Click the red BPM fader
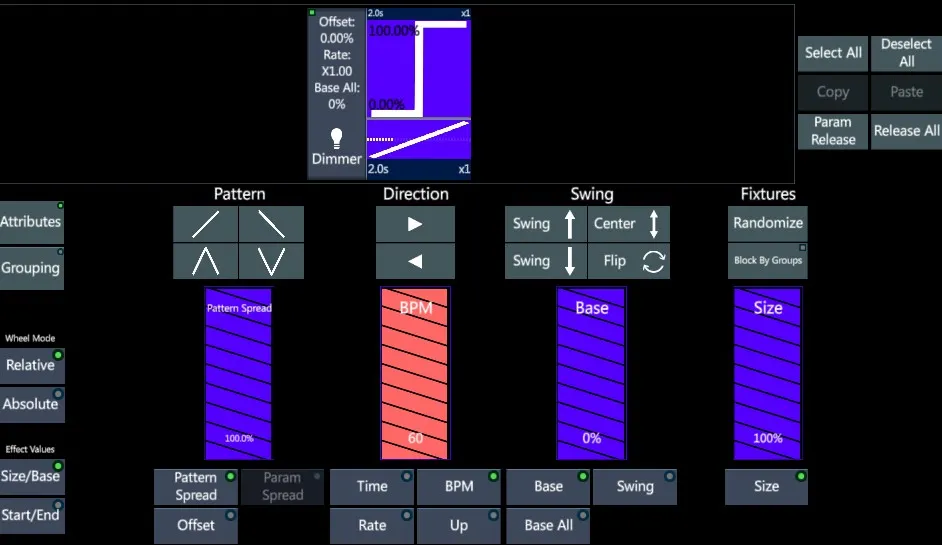The width and height of the screenshot is (942, 545). coord(415,373)
